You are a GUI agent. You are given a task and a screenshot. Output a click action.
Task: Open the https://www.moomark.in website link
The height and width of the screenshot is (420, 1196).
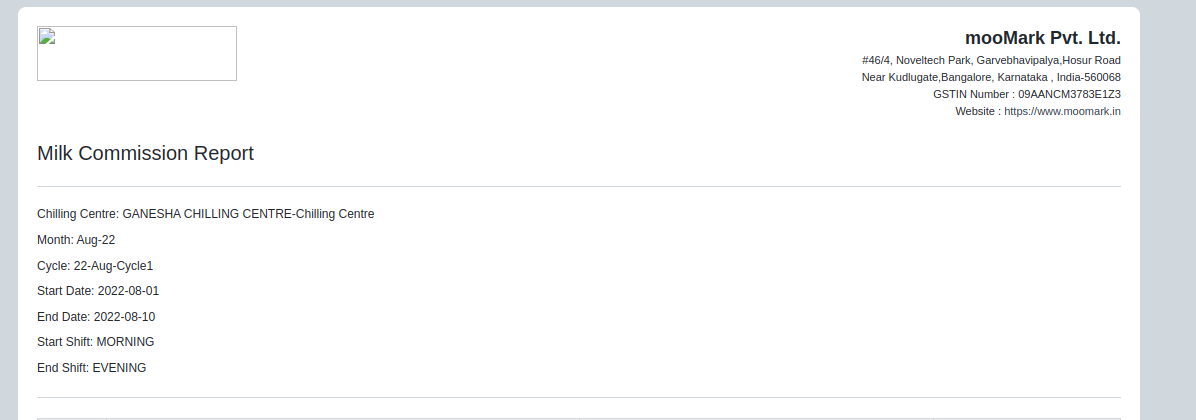1063,111
